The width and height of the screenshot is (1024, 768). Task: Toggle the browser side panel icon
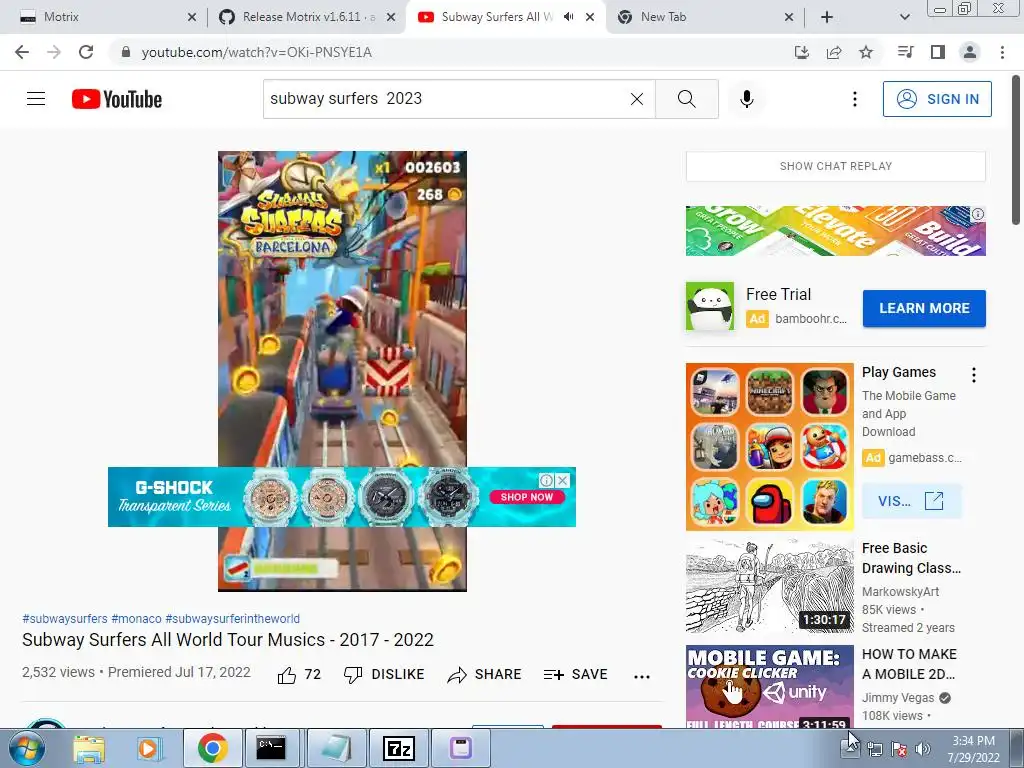click(938, 52)
